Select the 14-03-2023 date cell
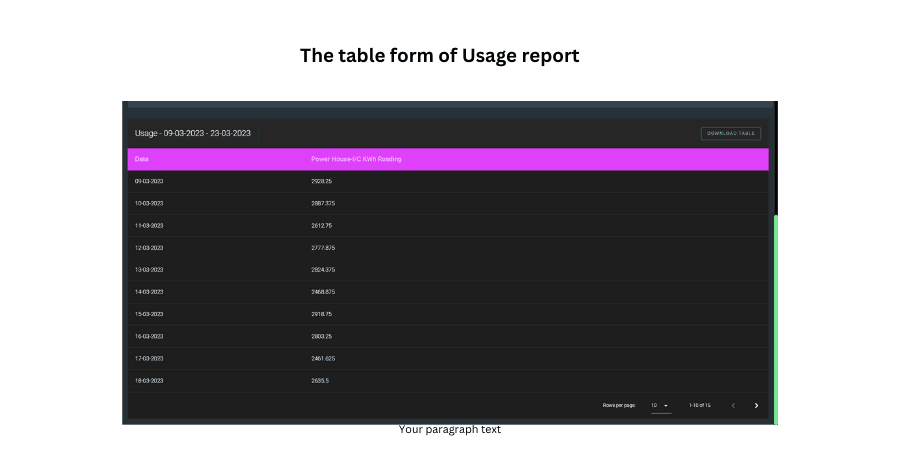This screenshot has width=900, height=450. tap(149, 292)
